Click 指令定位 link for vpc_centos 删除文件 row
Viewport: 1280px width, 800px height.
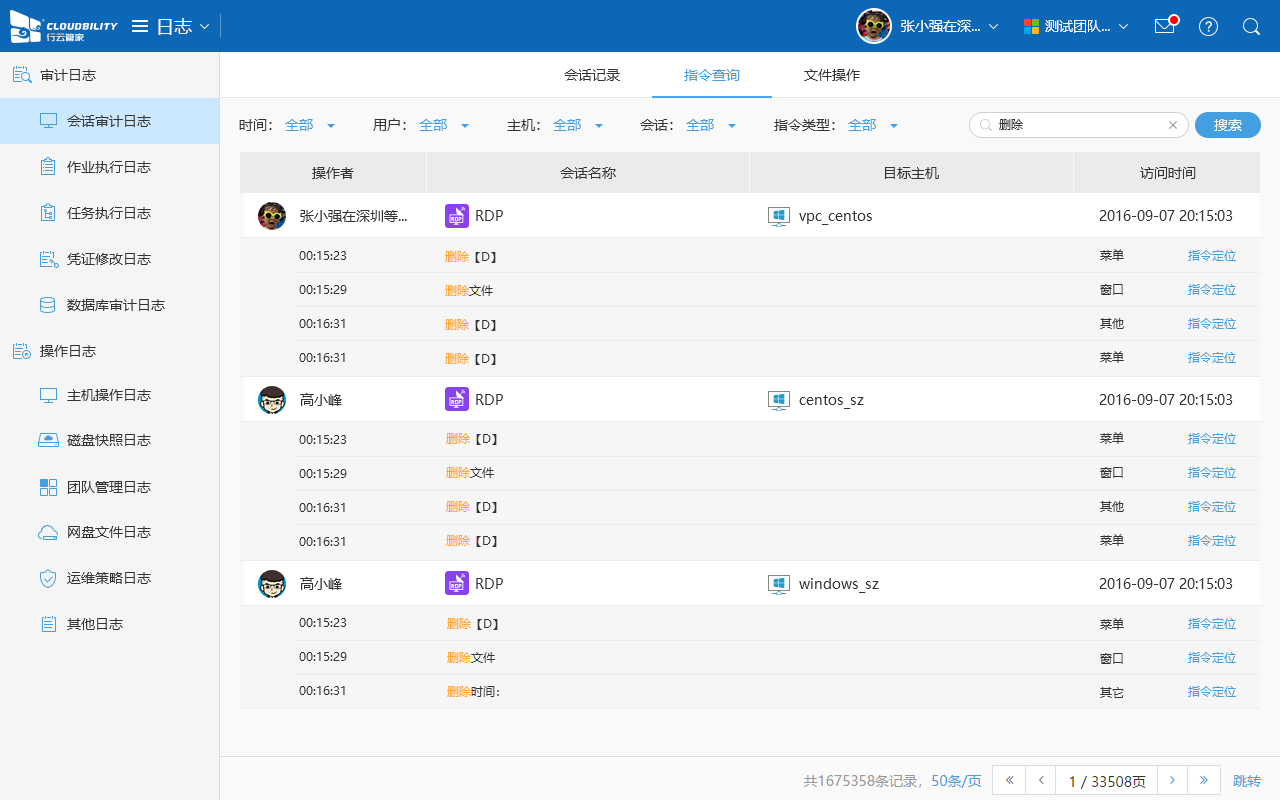(1211, 290)
